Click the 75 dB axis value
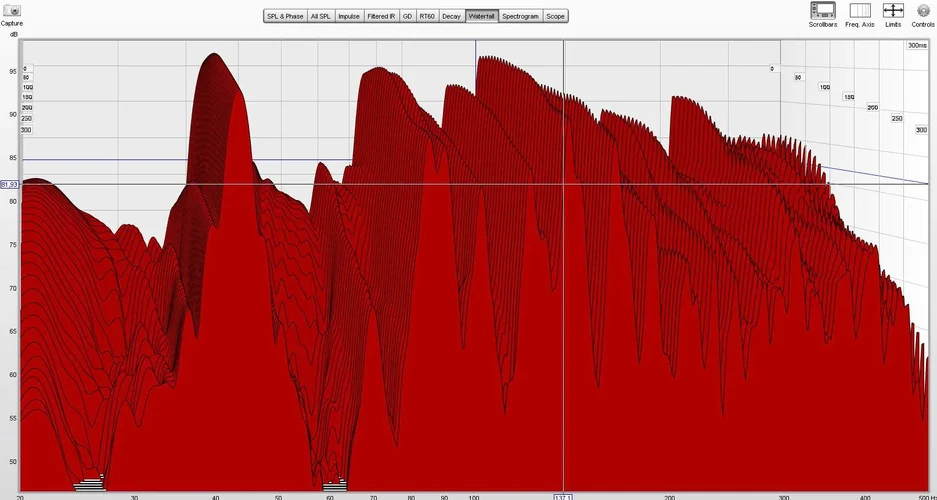 click(13, 244)
